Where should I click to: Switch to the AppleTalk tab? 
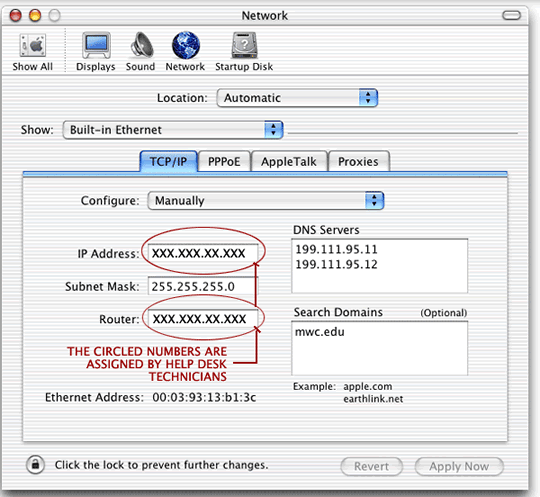289,161
